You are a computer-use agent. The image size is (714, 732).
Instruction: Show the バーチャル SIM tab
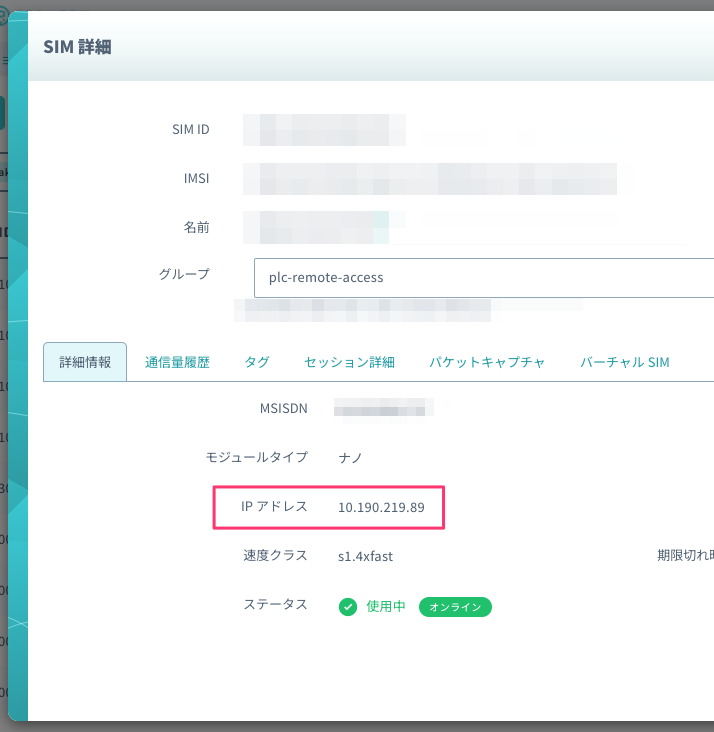[x=625, y=362]
